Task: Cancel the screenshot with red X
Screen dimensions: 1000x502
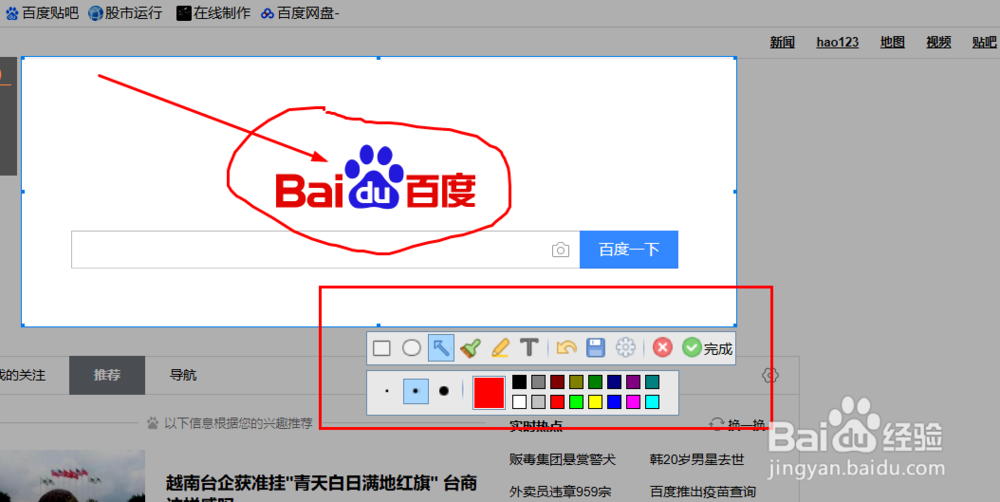Action: (663, 348)
